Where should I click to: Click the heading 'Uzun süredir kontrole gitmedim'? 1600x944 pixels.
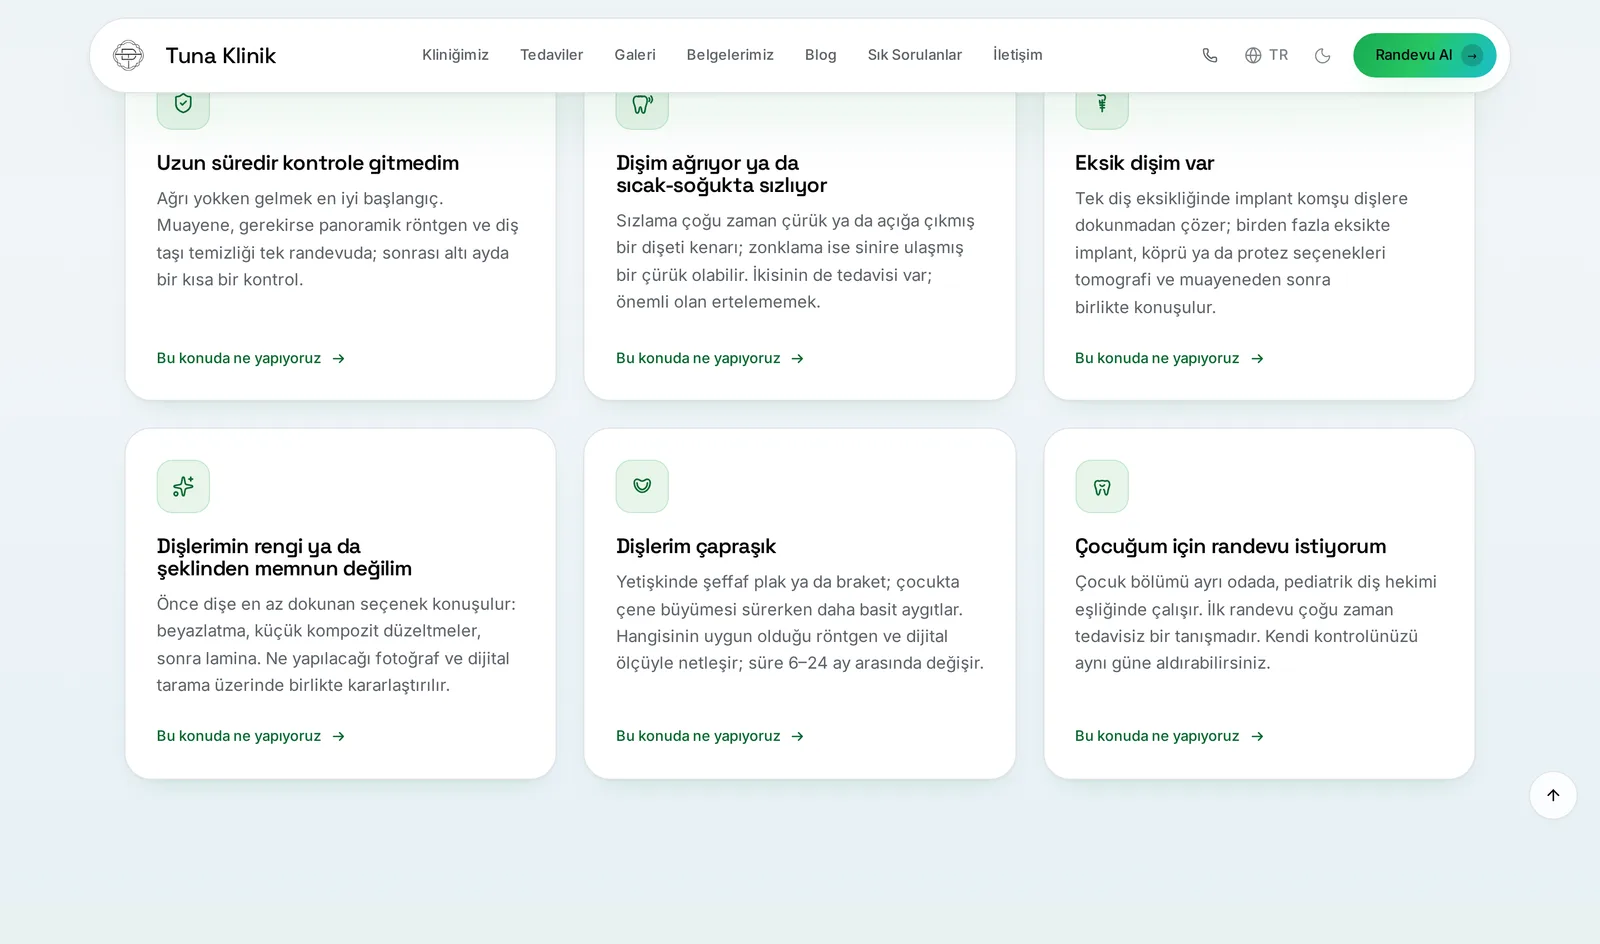click(x=308, y=163)
